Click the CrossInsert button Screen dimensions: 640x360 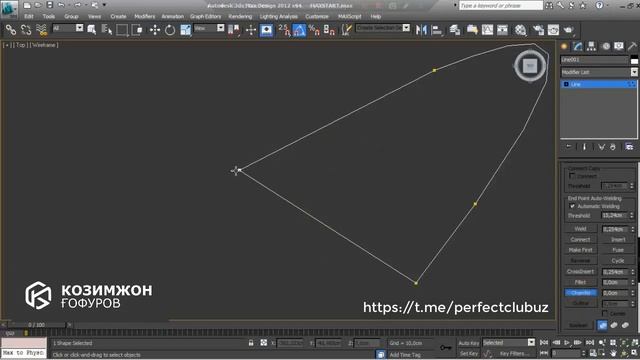(580, 271)
